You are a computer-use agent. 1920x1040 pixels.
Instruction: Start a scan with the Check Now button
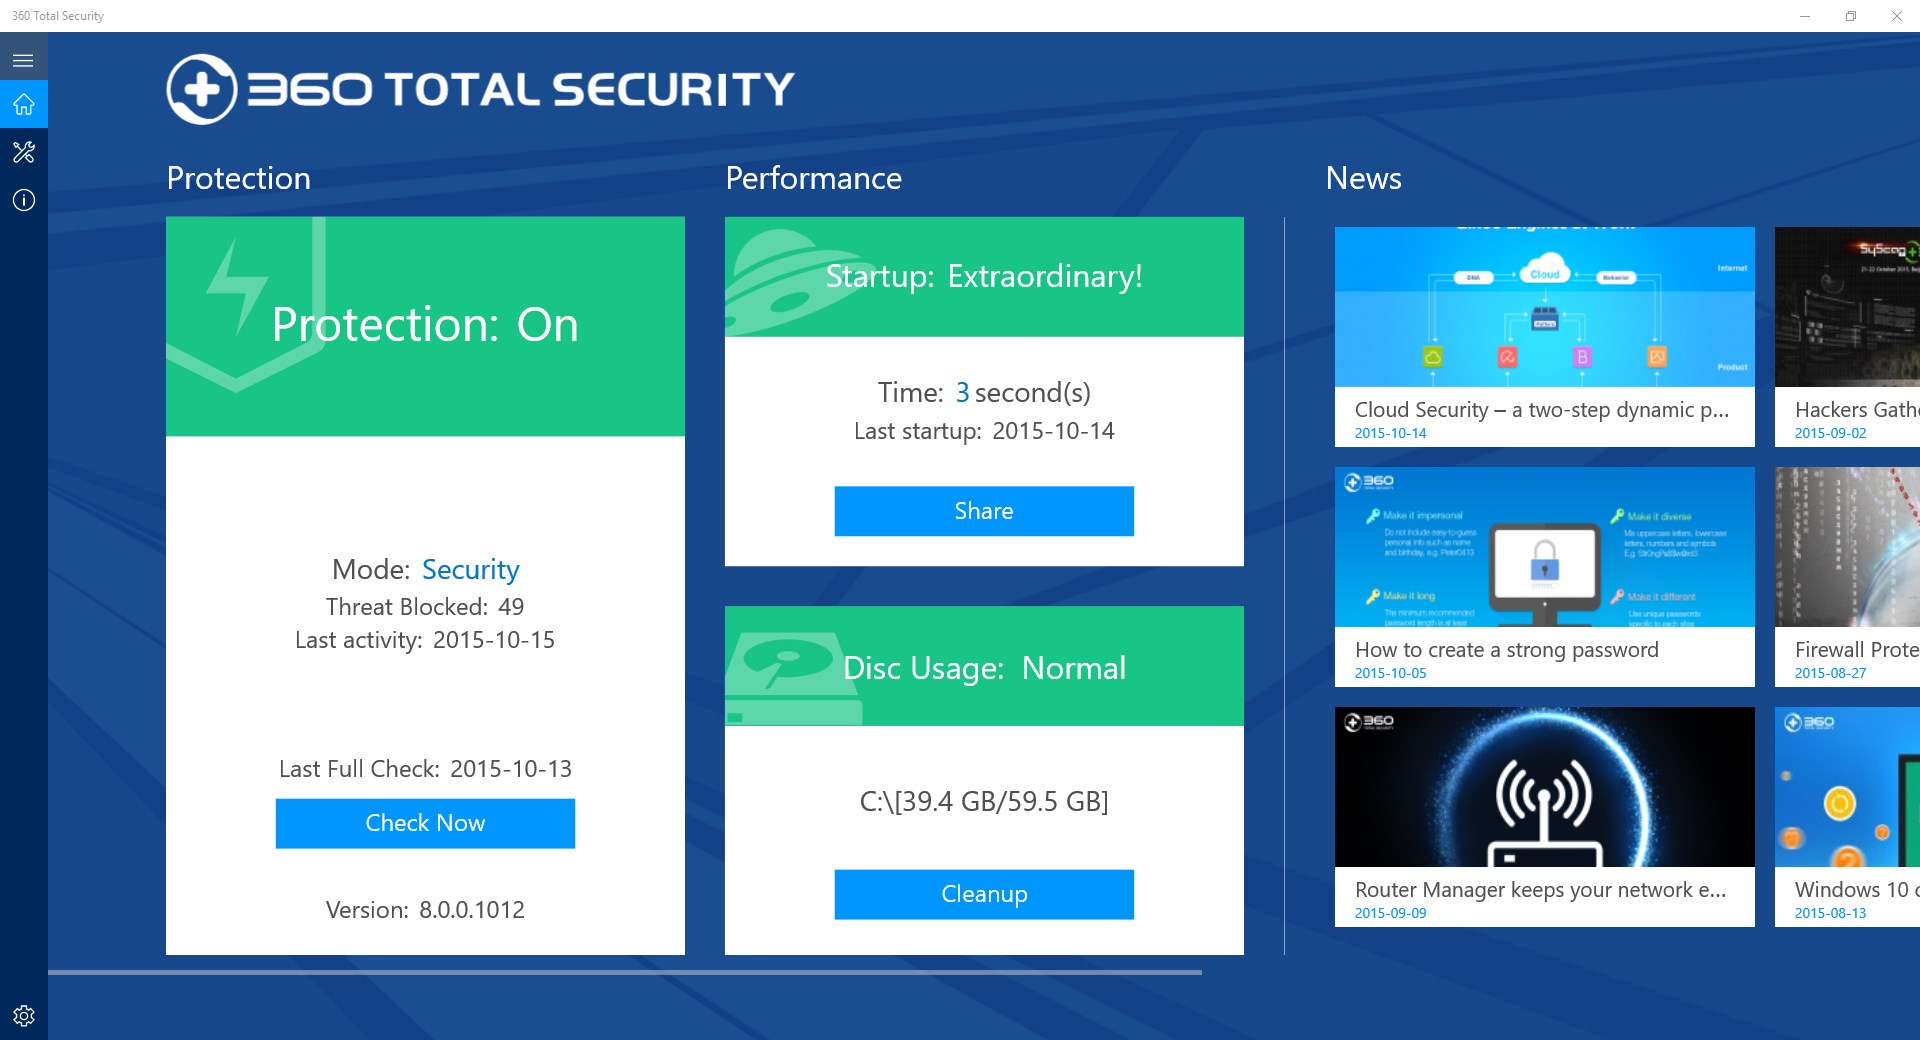[424, 823]
